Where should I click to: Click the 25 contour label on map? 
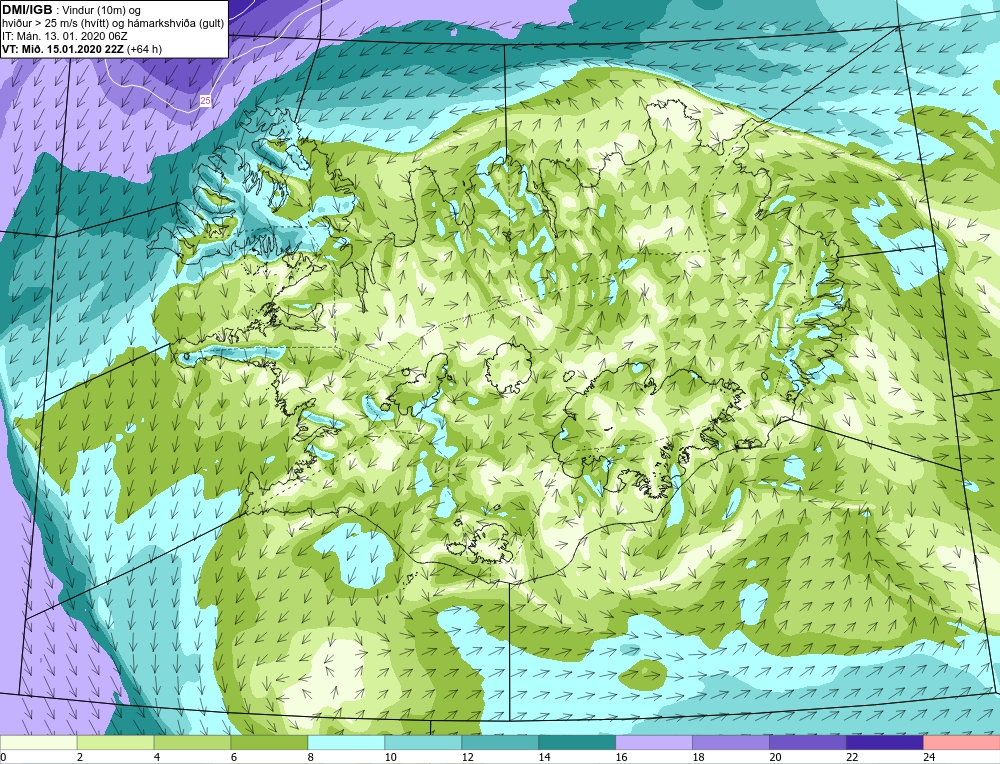pos(205,100)
